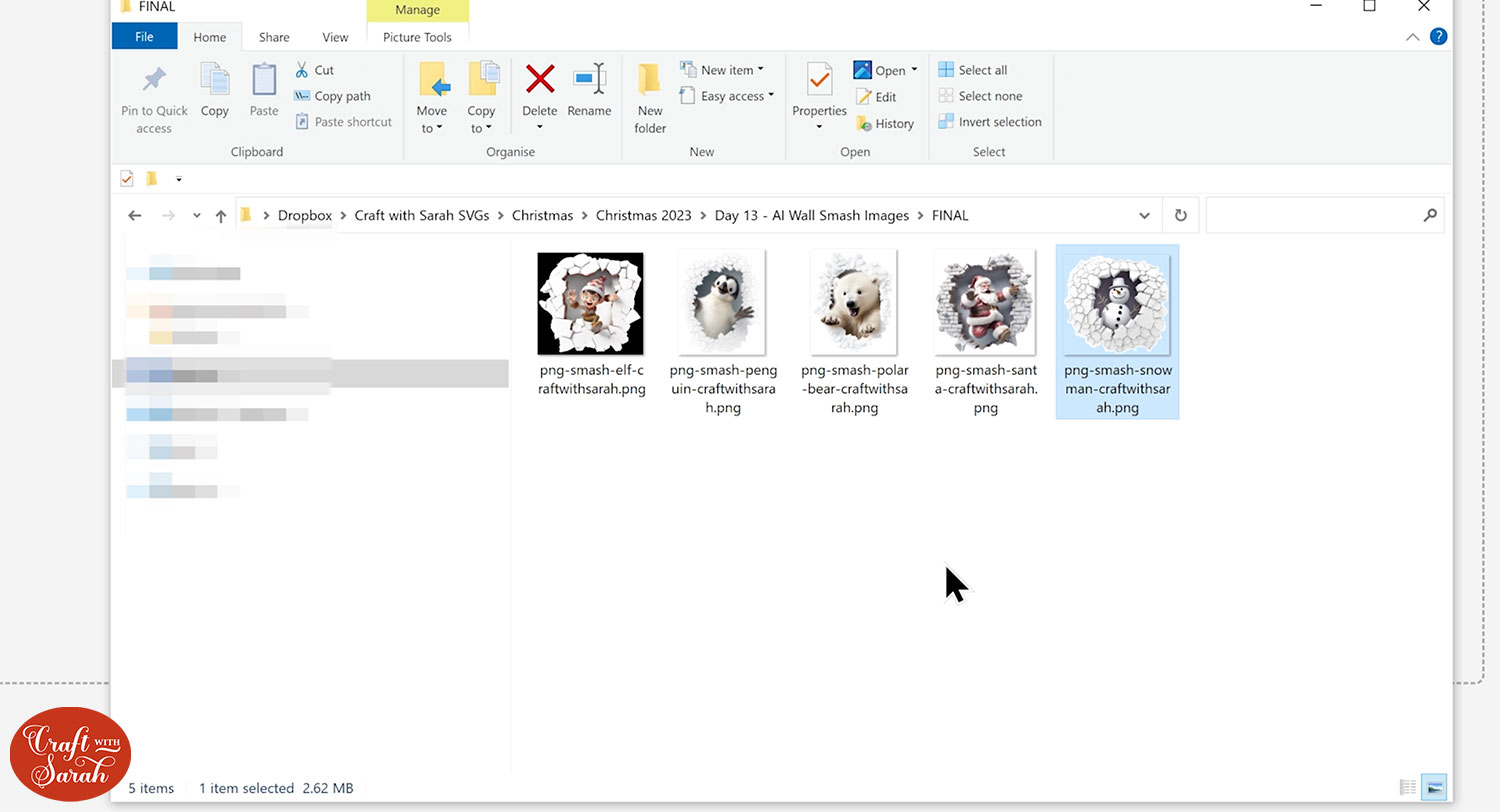Viewport: 1500px width, 812px height.
Task: Open Properties with checkmark icon
Action: tap(819, 80)
